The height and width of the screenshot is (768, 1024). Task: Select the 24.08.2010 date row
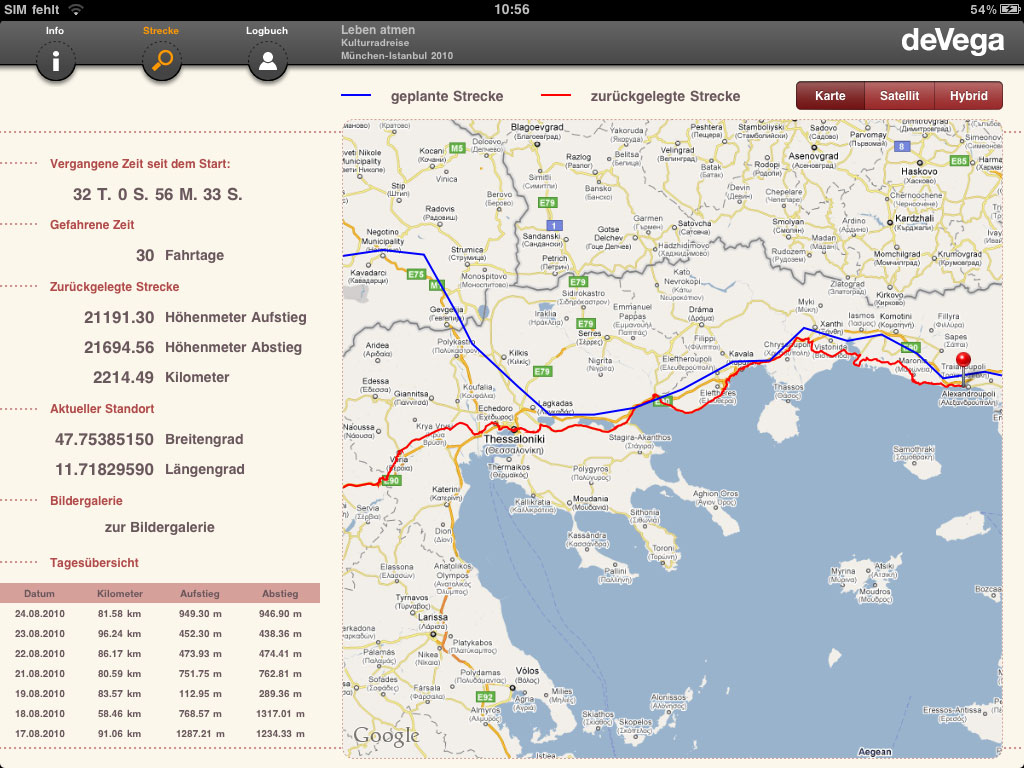160,614
